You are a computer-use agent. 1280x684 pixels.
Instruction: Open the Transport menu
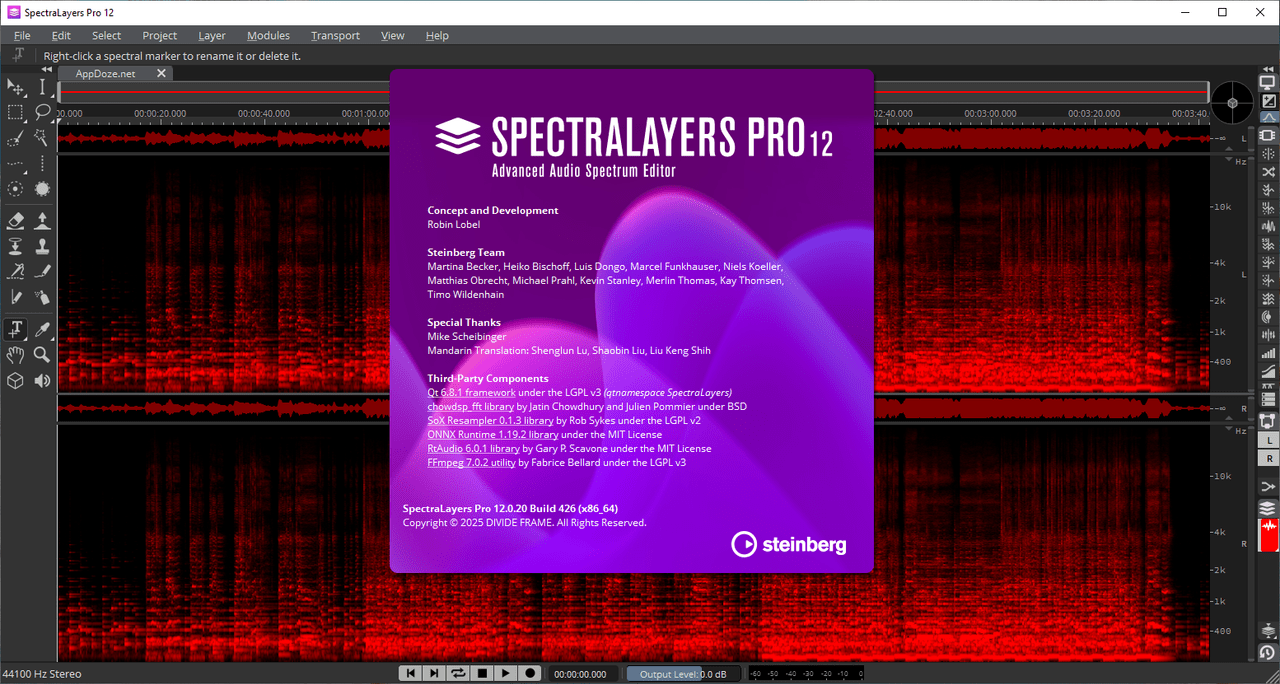335,35
